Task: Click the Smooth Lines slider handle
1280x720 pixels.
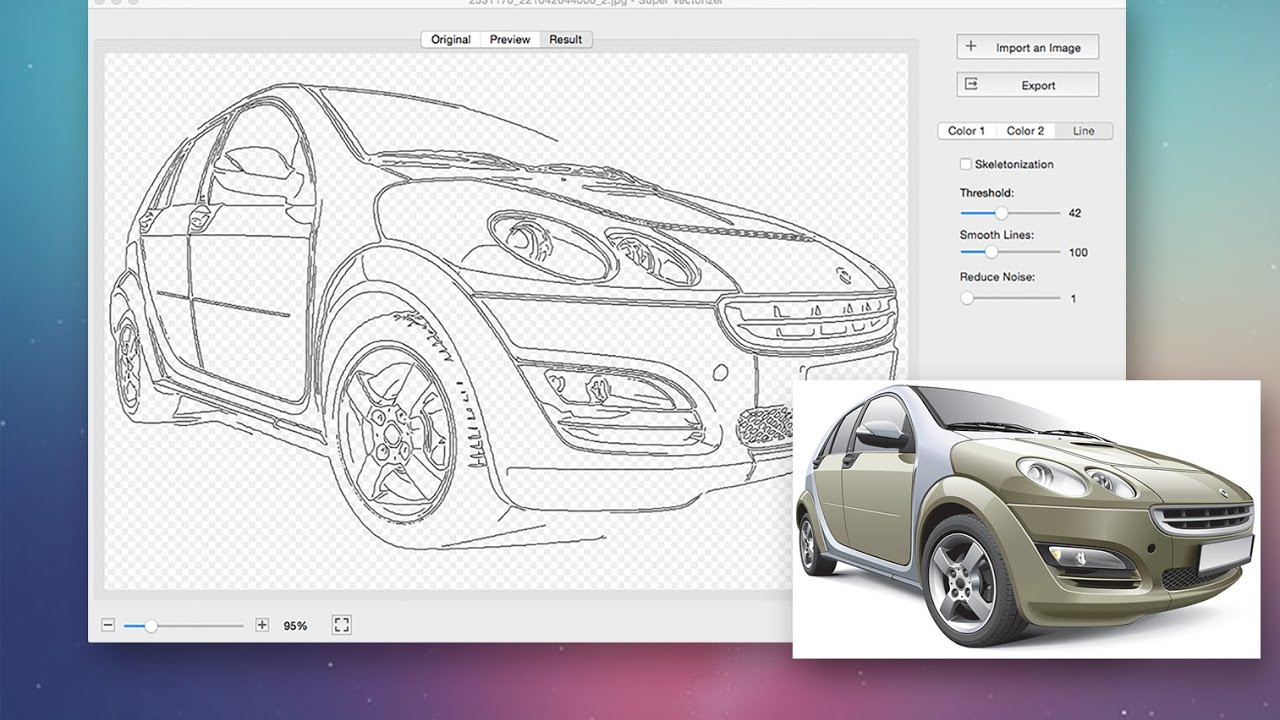Action: pyautogui.click(x=991, y=253)
